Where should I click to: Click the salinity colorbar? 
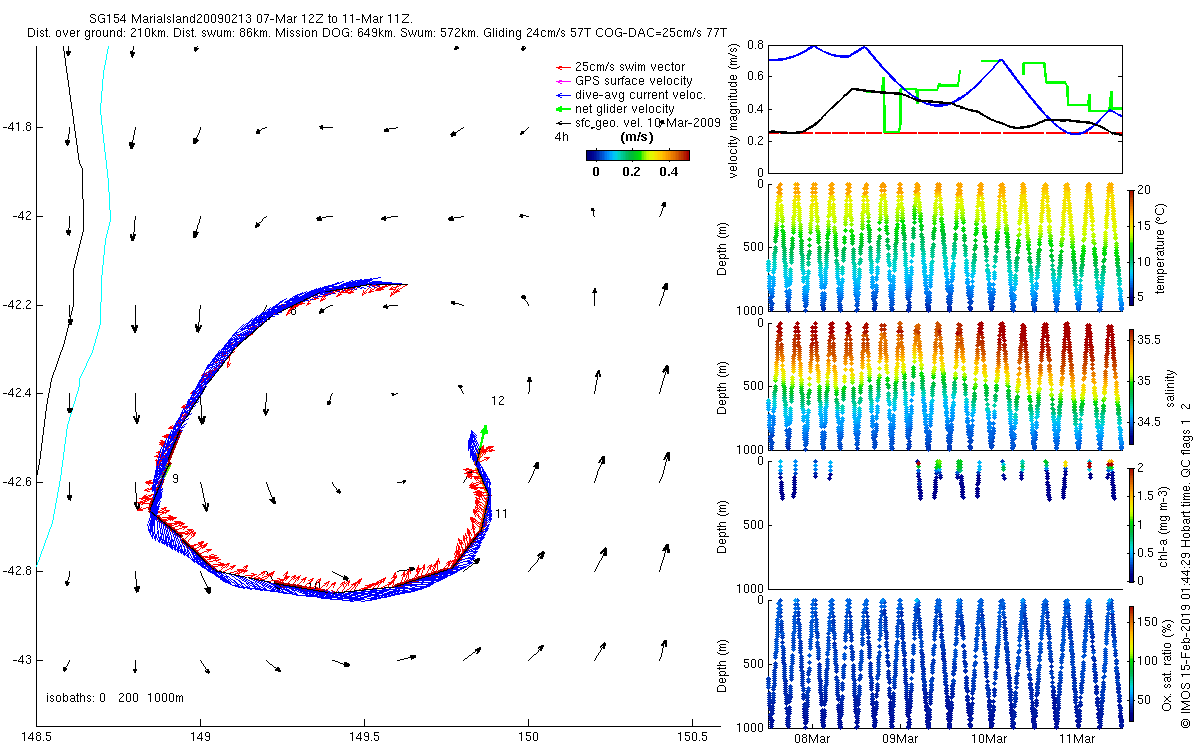tap(1133, 385)
